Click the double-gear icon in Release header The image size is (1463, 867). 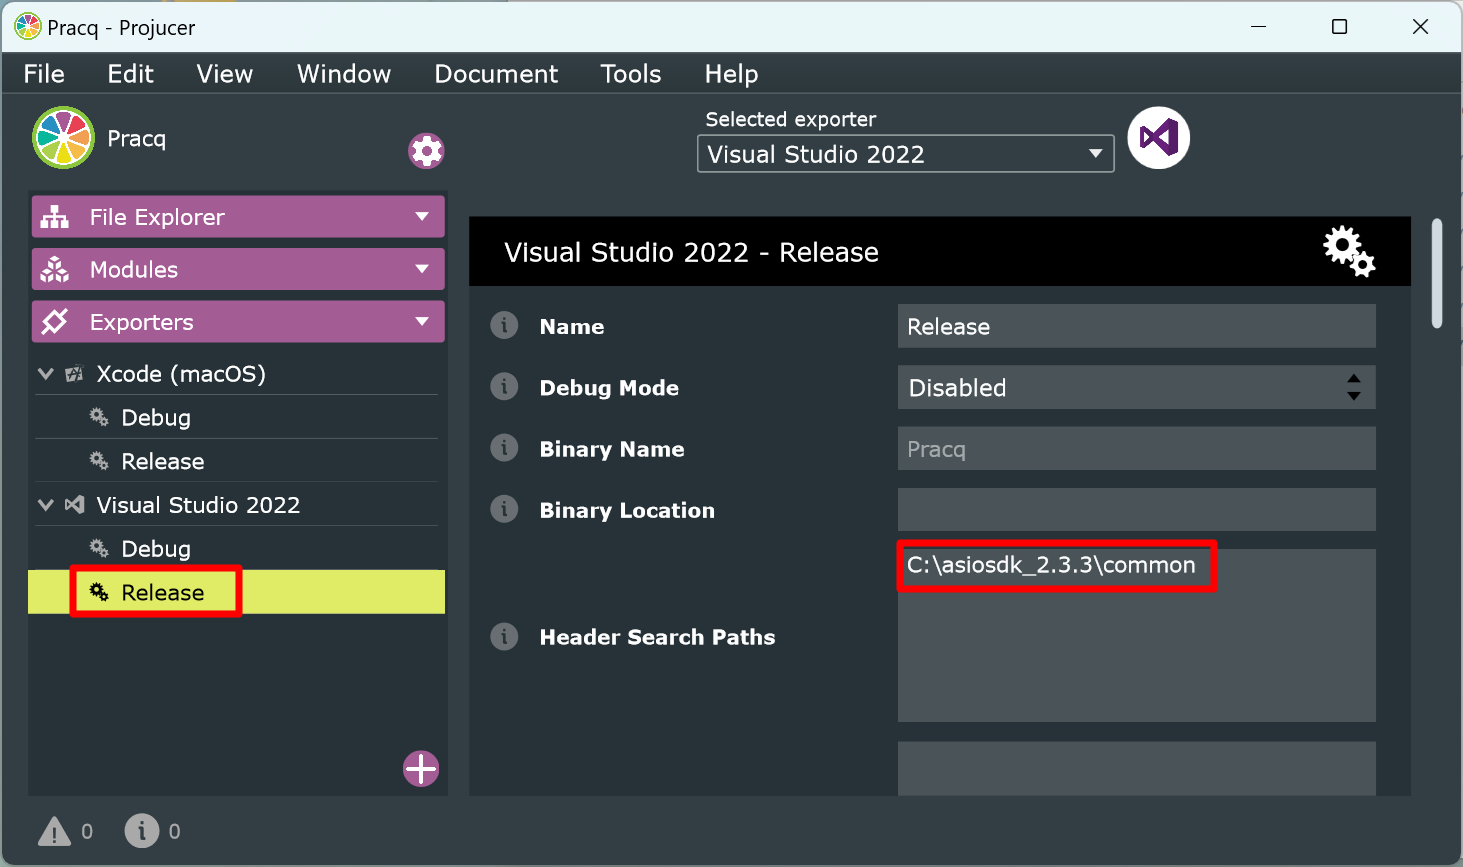tap(1349, 251)
